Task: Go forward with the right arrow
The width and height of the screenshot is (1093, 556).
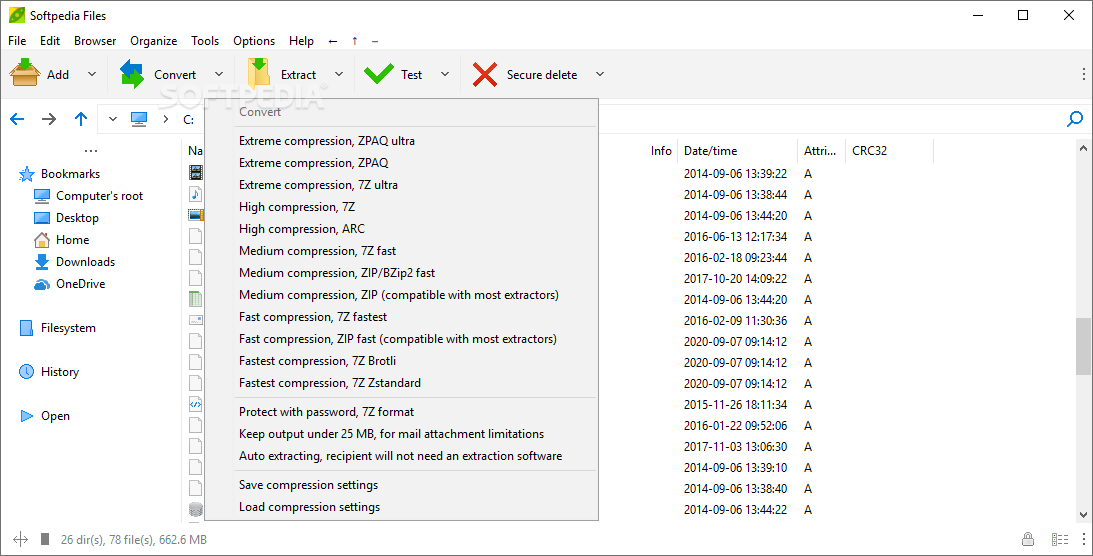Action: [x=49, y=119]
